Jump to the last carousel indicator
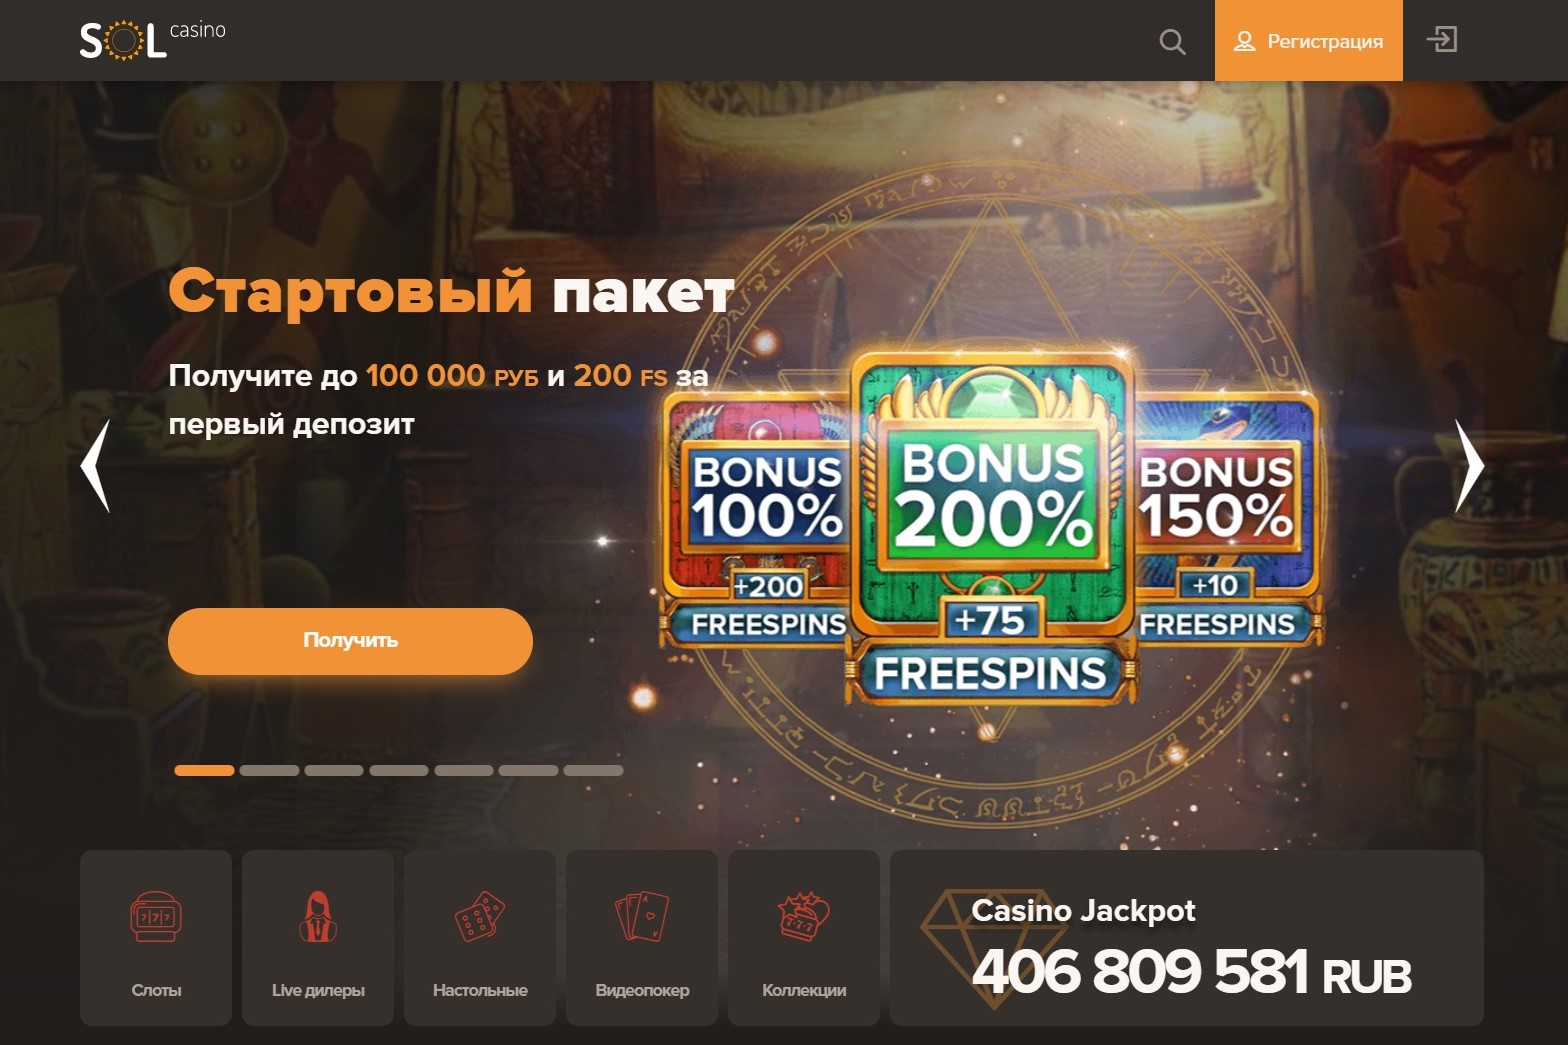This screenshot has height=1045, width=1568. pyautogui.click(x=593, y=770)
